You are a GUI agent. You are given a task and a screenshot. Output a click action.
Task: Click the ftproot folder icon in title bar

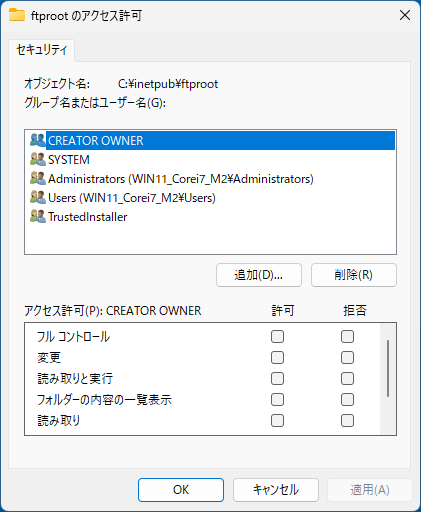point(17,15)
